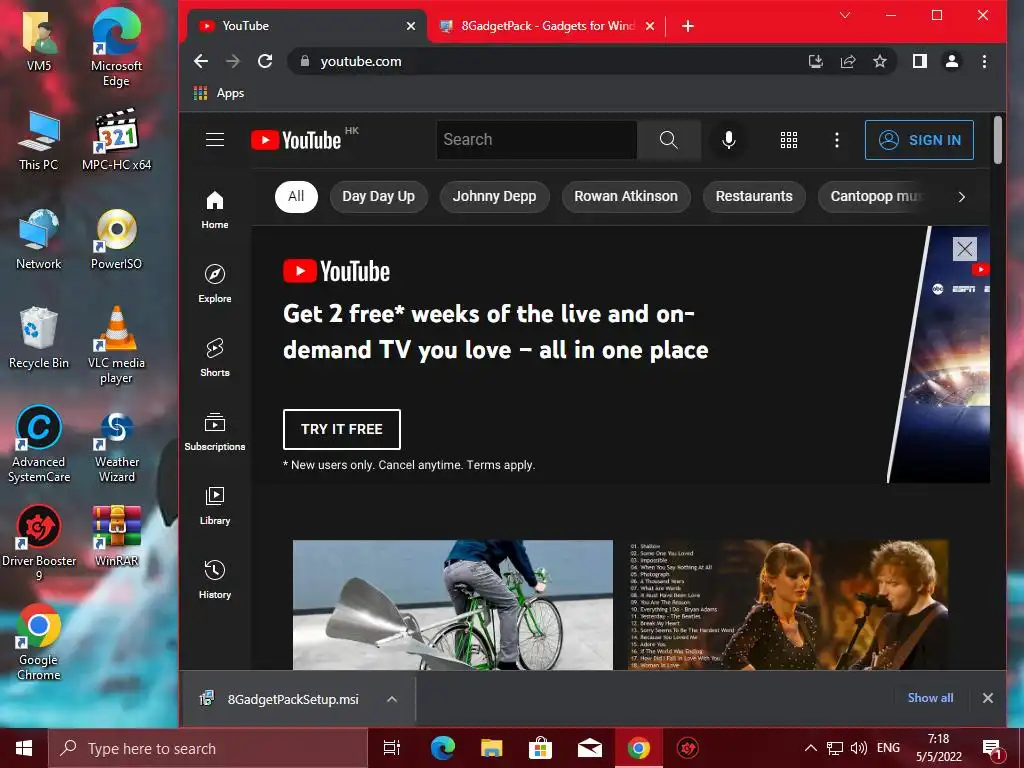Go to Home in the sidebar
The image size is (1024, 768).
tap(215, 210)
